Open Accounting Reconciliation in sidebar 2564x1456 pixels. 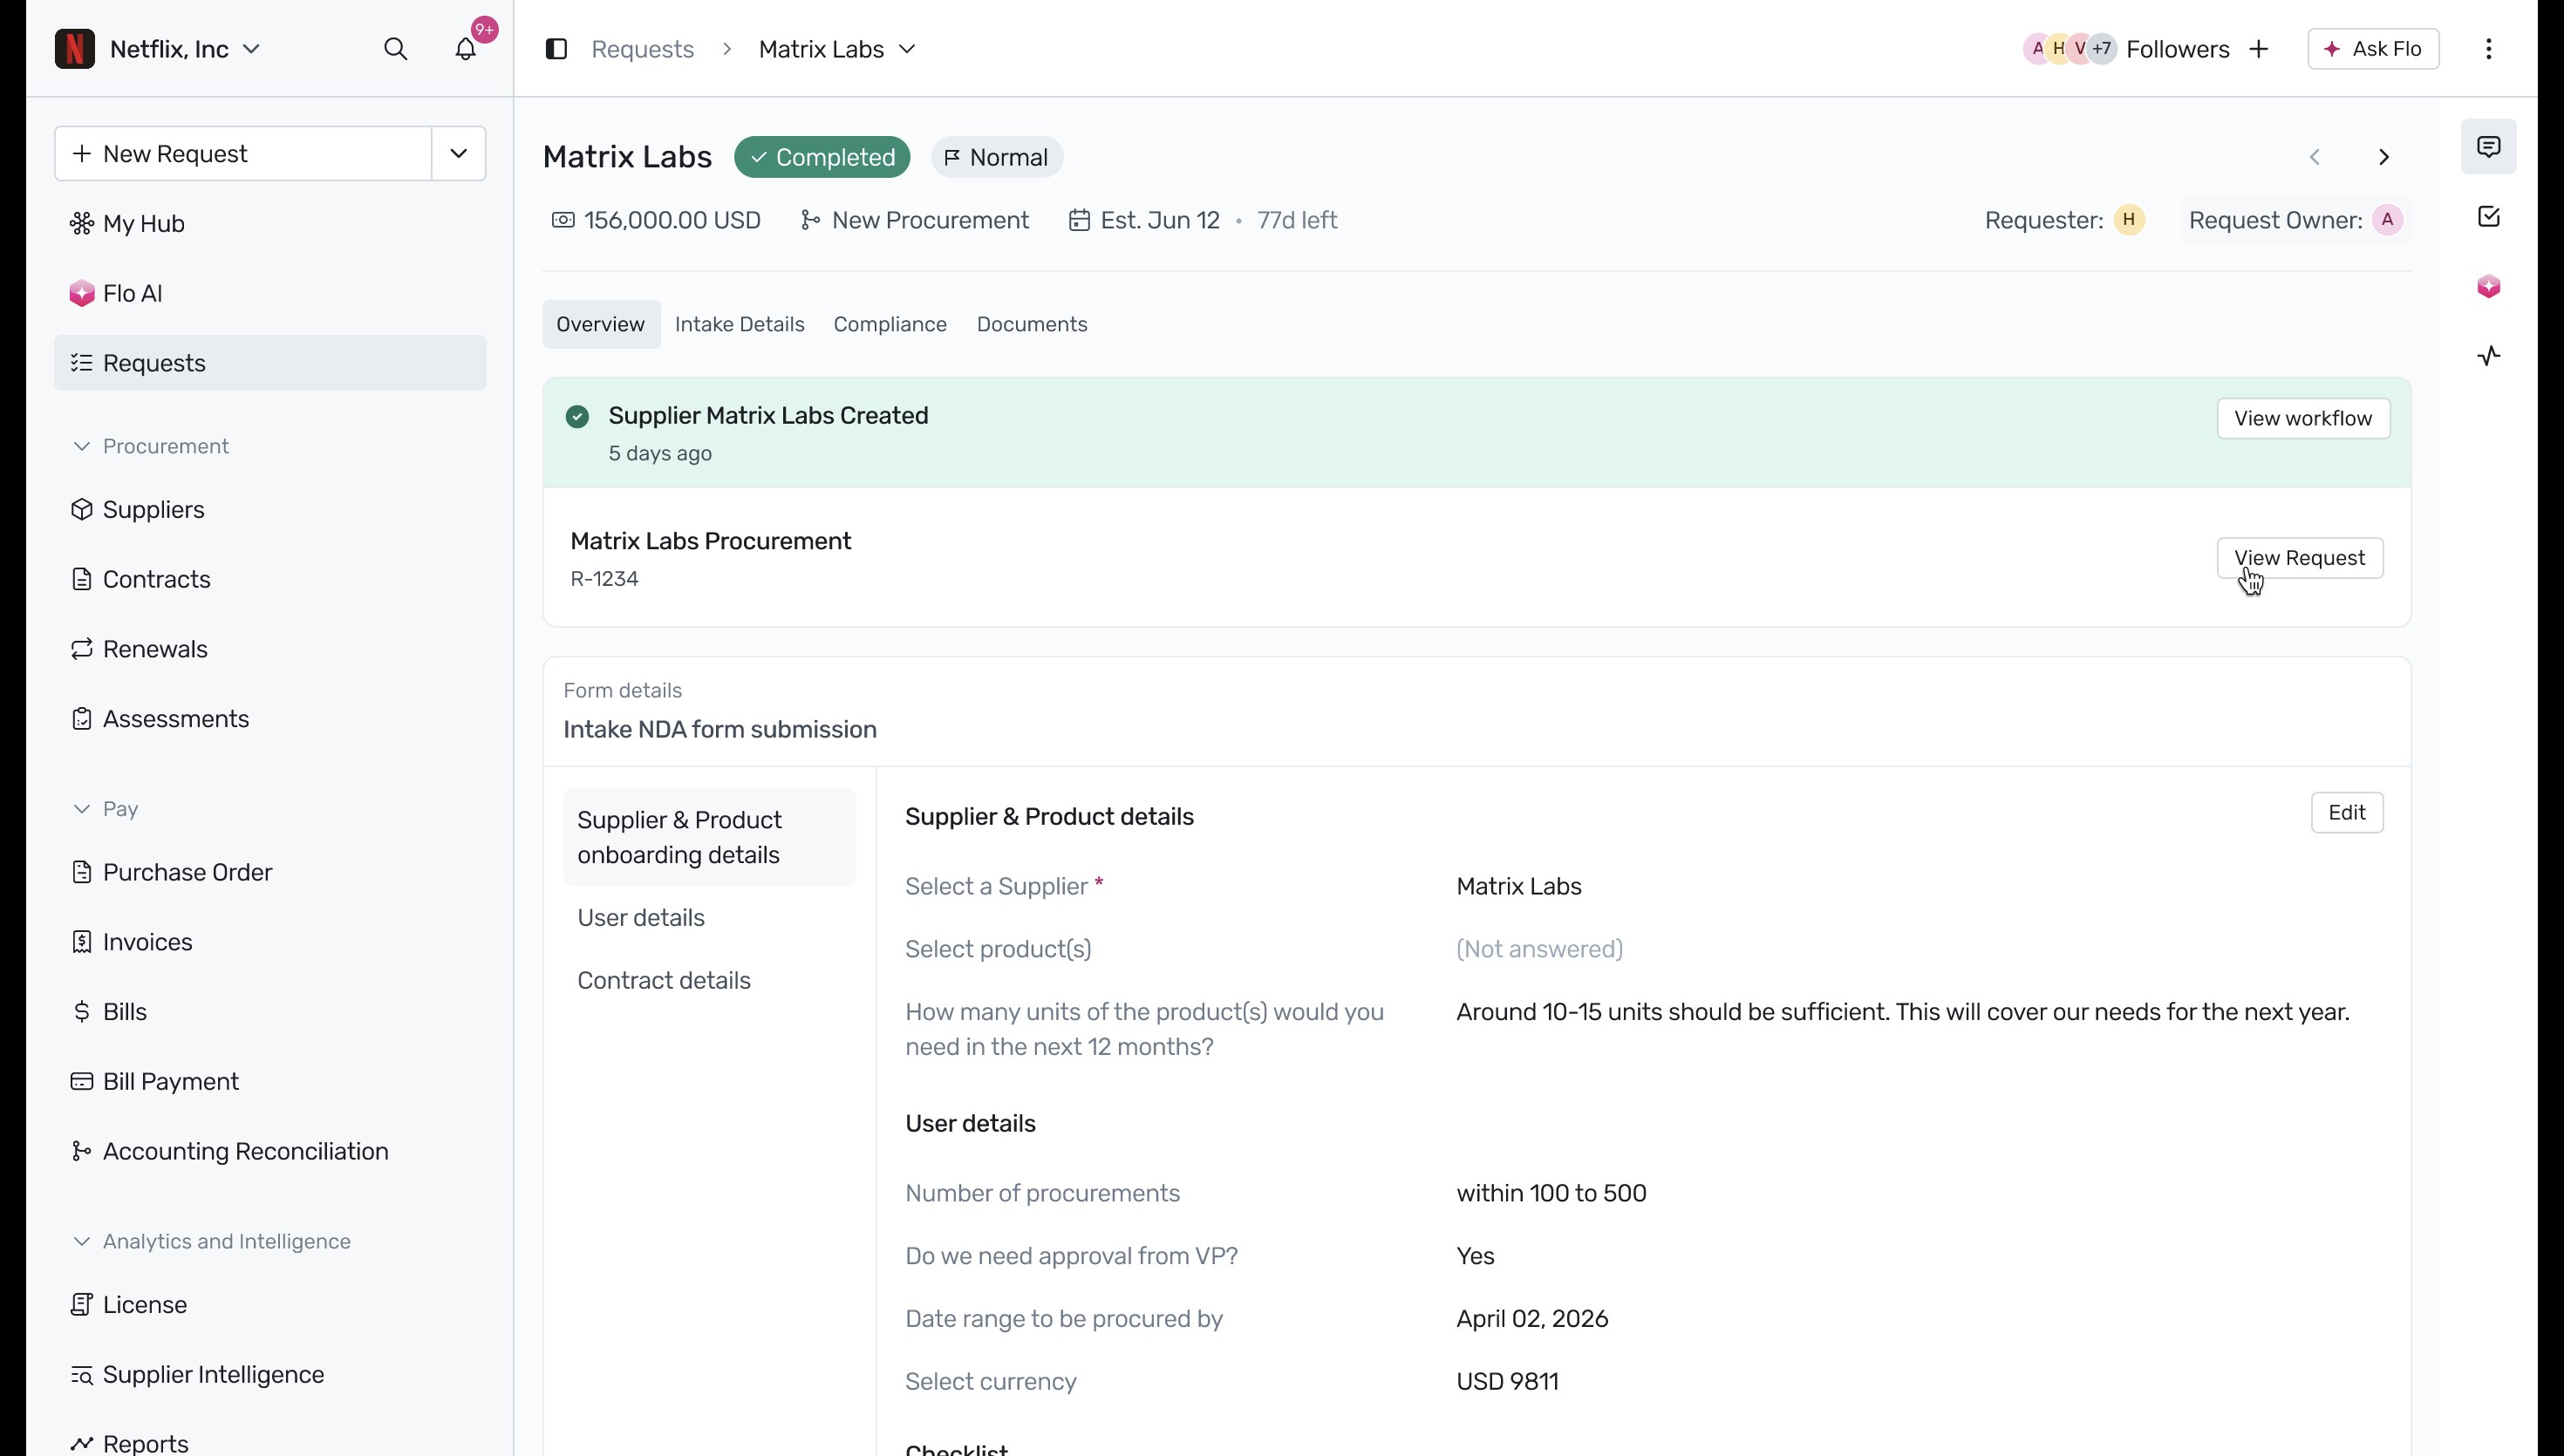coord(270,1151)
